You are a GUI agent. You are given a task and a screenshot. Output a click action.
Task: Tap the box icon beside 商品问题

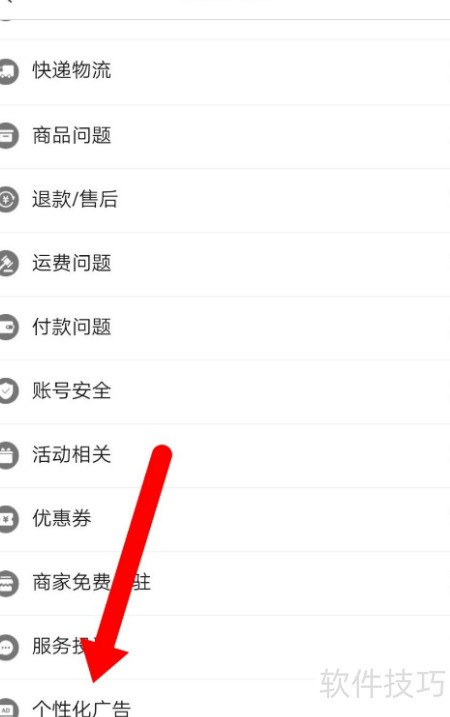coord(8,135)
